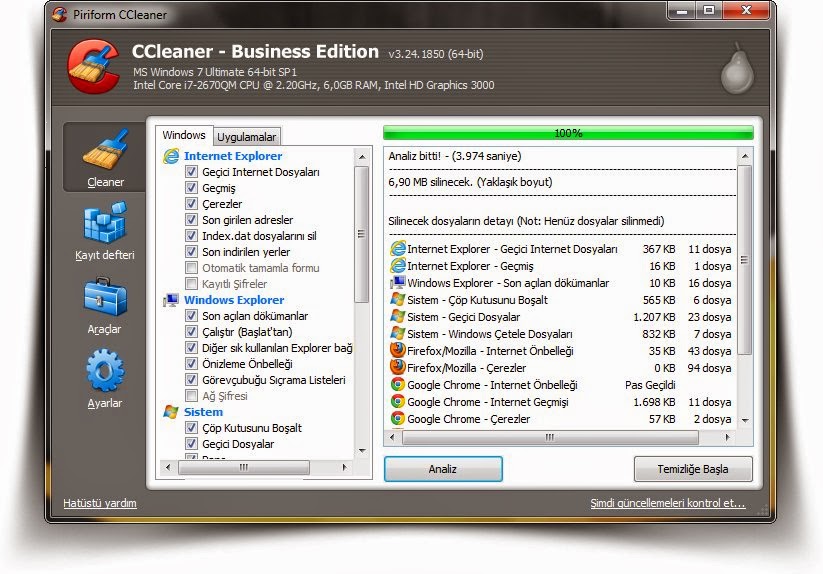This screenshot has width=823, height=574.
Task: Click left arrow of results horizontal scrollbar
Action: (392, 437)
